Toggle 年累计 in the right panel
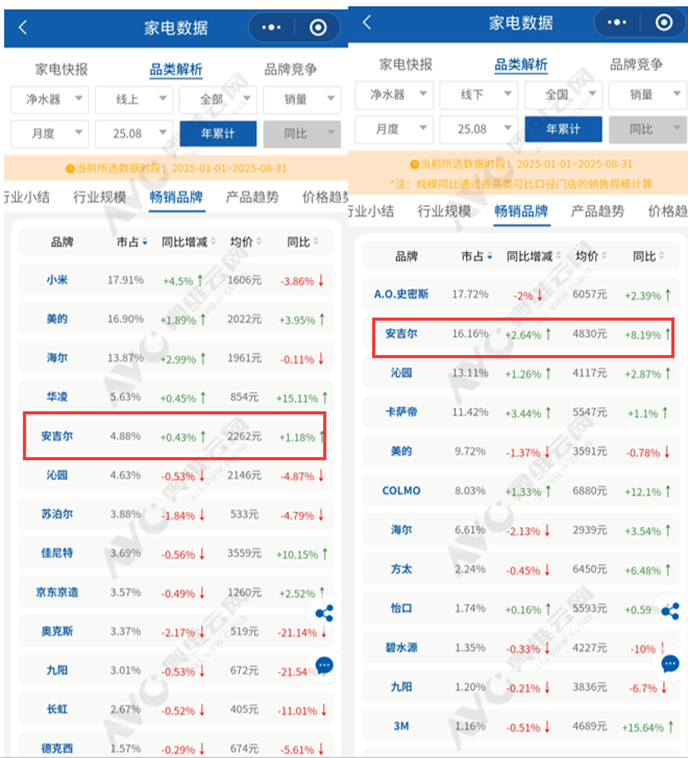 click(x=565, y=130)
